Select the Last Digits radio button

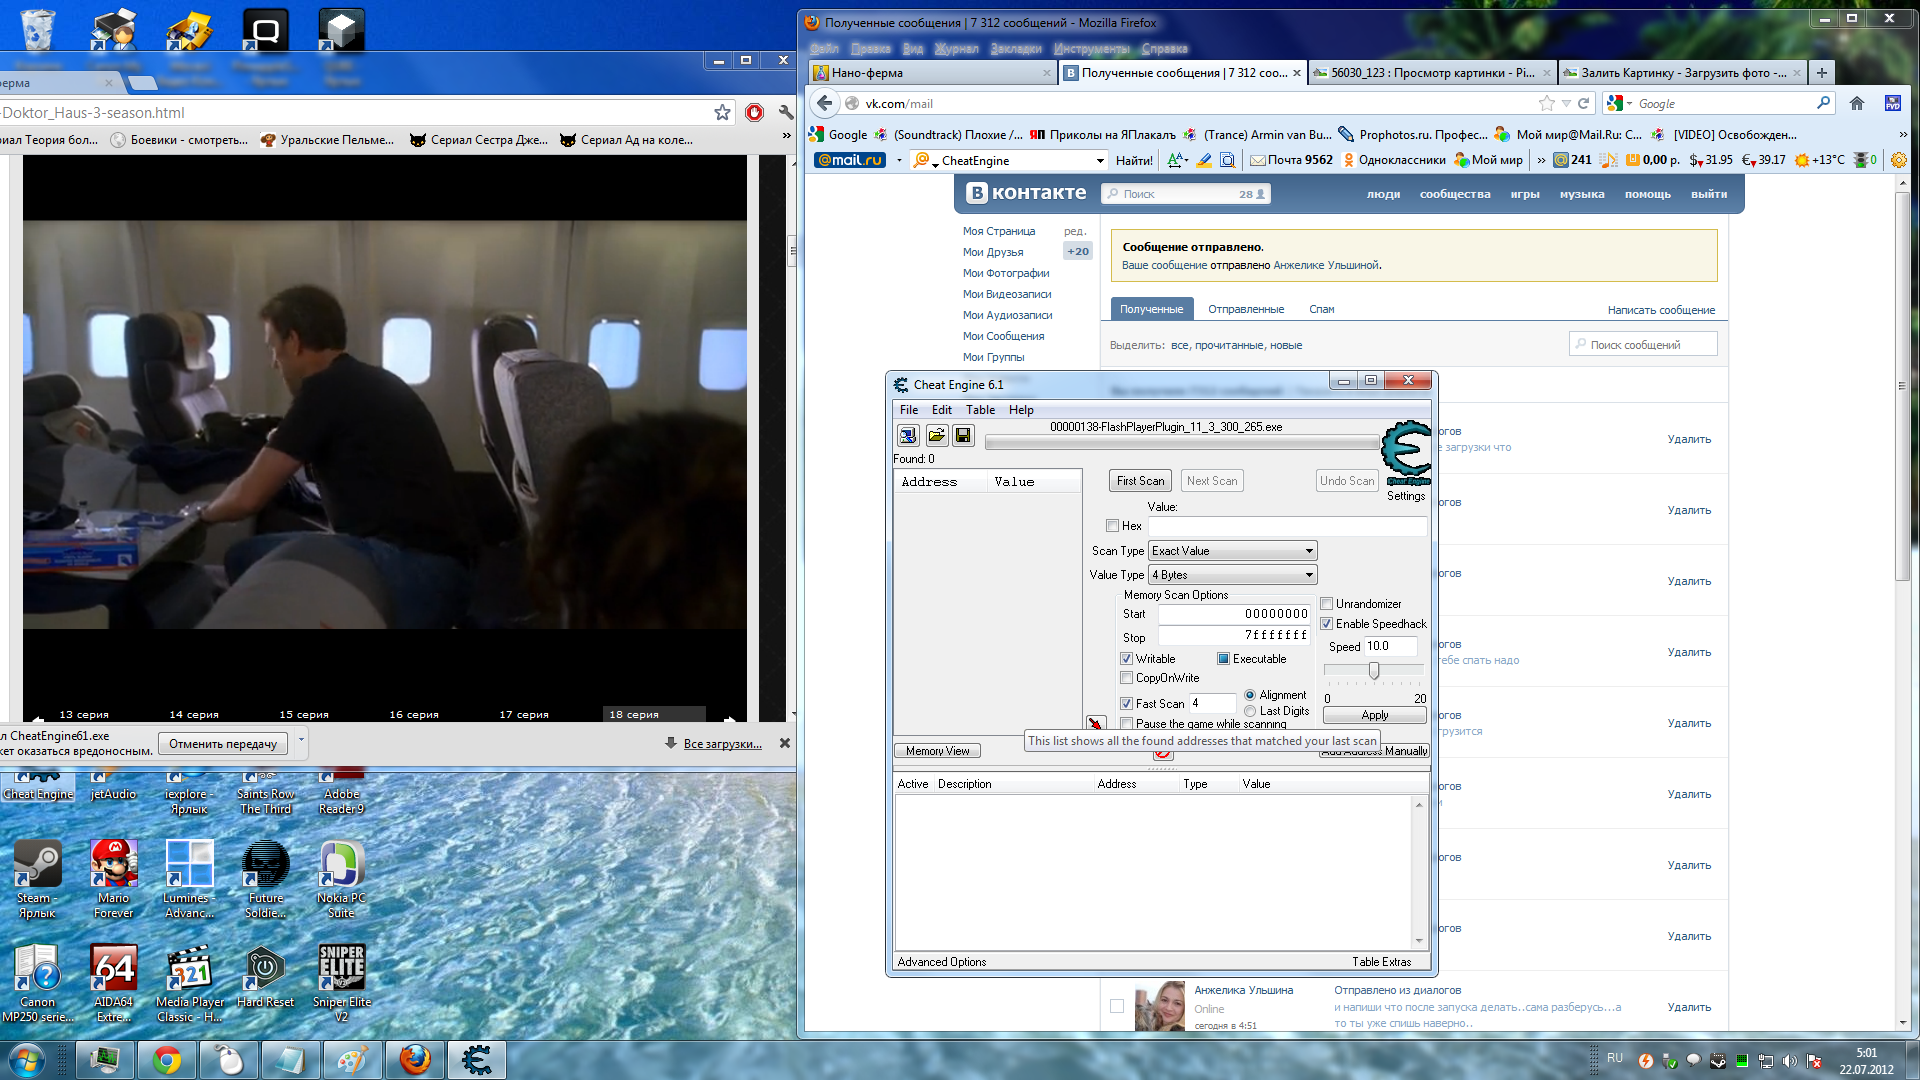click(1250, 711)
